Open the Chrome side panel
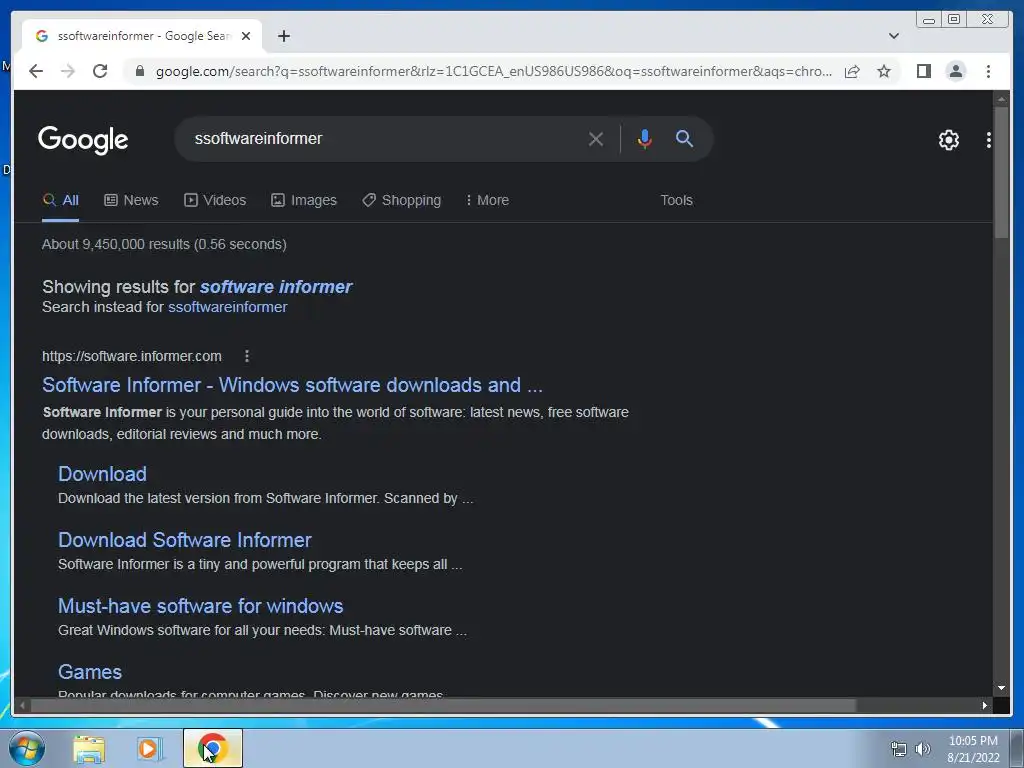The height and width of the screenshot is (768, 1024). tap(923, 71)
